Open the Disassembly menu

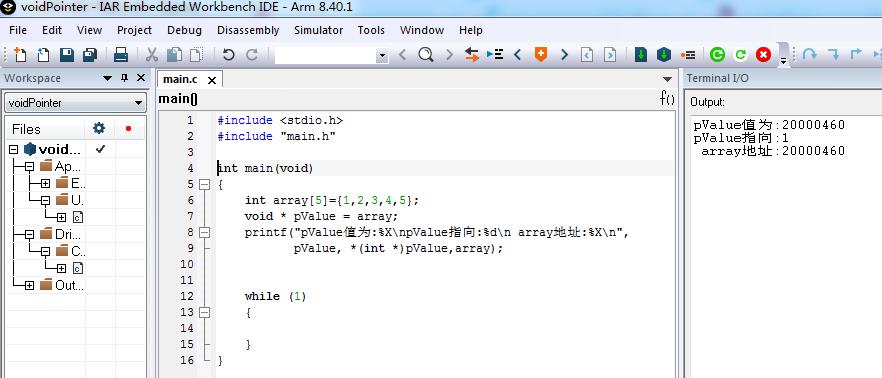(x=248, y=30)
